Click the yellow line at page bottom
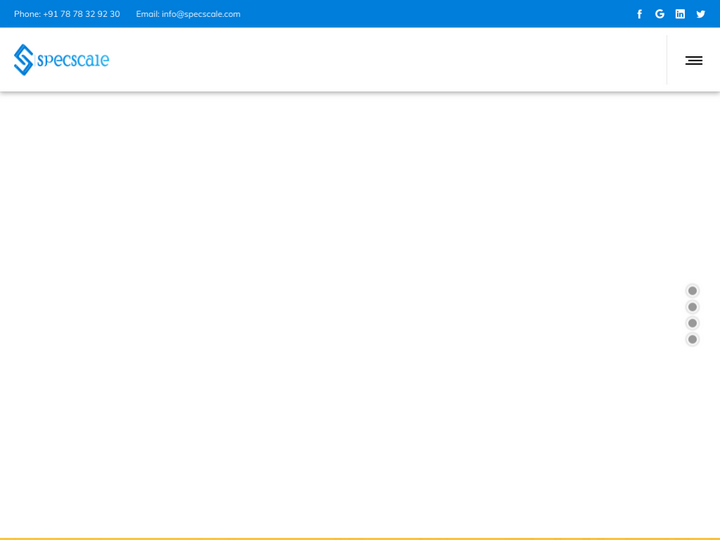This screenshot has width=720, height=540. coord(360,538)
